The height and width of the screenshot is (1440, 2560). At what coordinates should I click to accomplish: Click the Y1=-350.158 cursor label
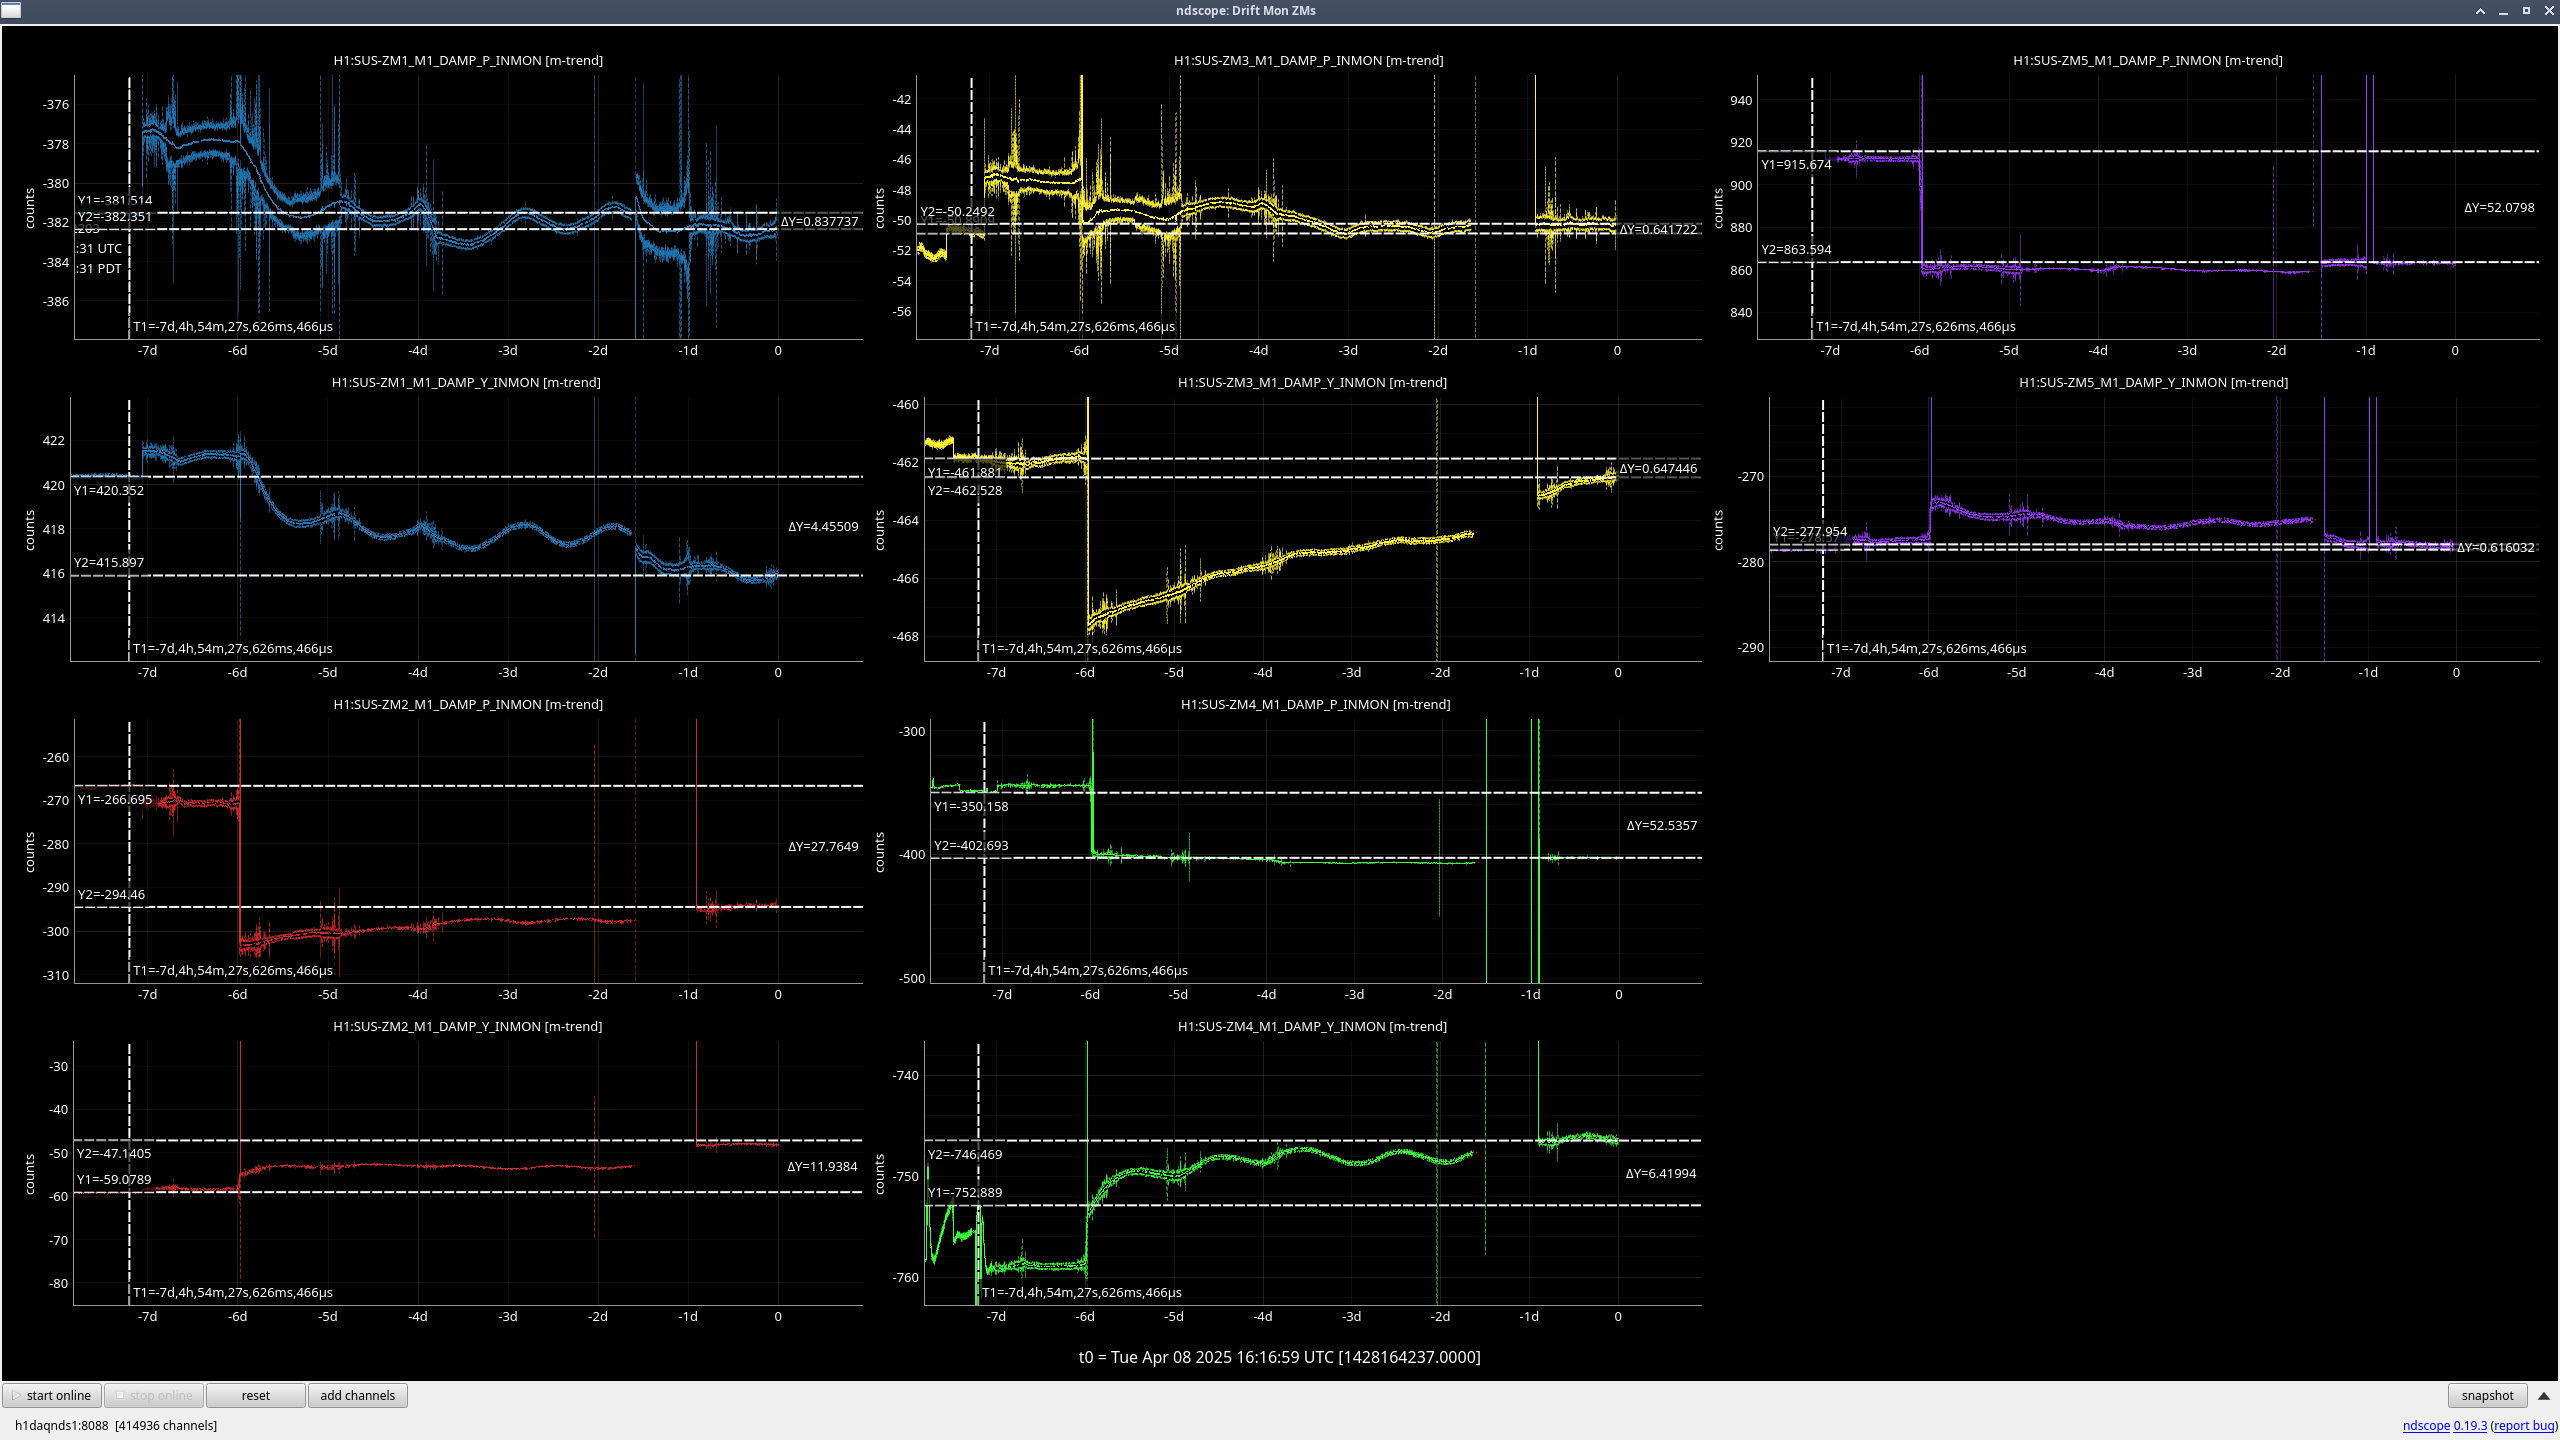point(971,806)
